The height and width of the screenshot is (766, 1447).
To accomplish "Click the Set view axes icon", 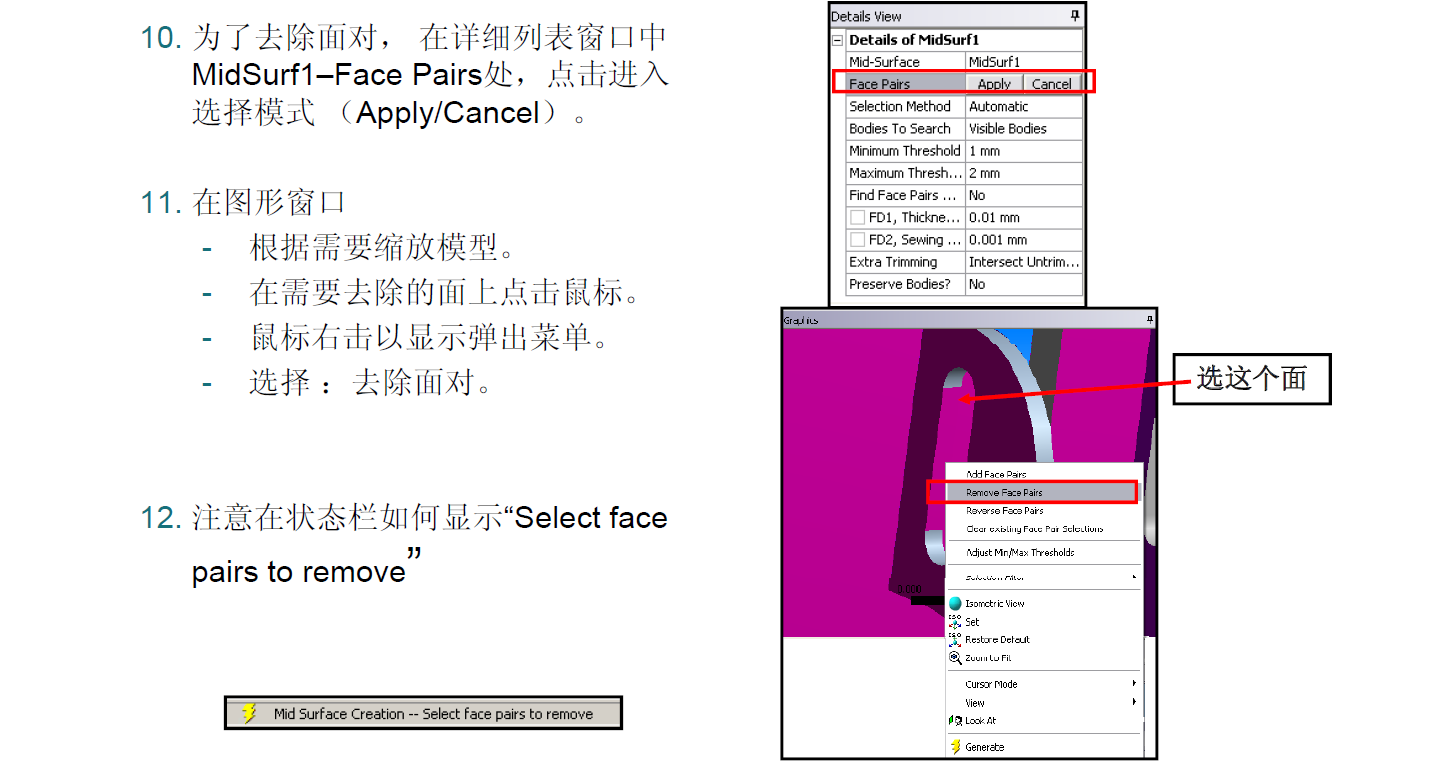I will pos(955,622).
